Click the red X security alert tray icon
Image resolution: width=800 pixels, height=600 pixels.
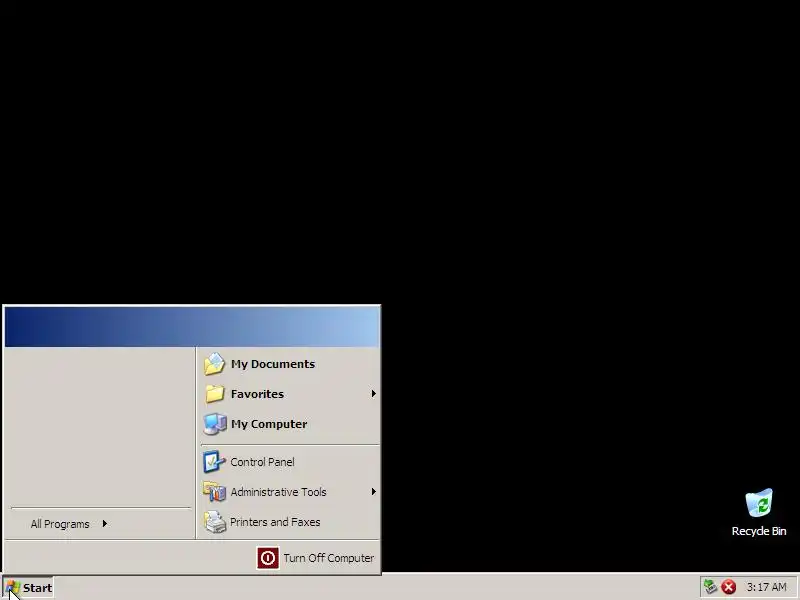pos(729,587)
